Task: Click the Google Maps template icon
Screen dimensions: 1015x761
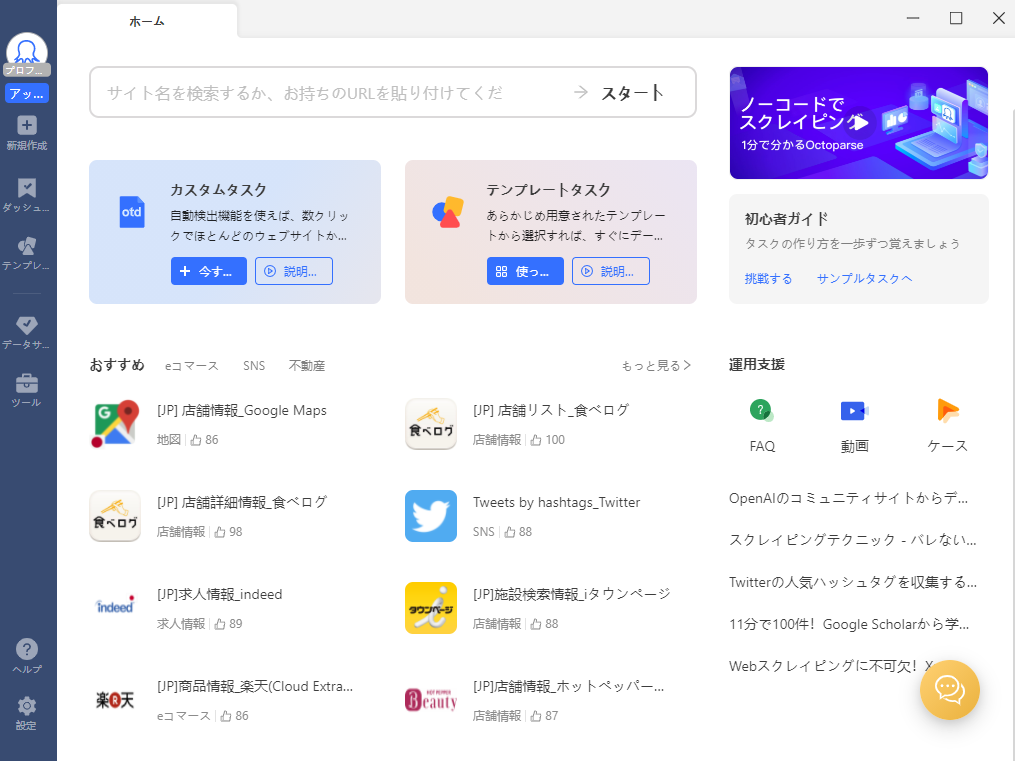Action: [115, 424]
